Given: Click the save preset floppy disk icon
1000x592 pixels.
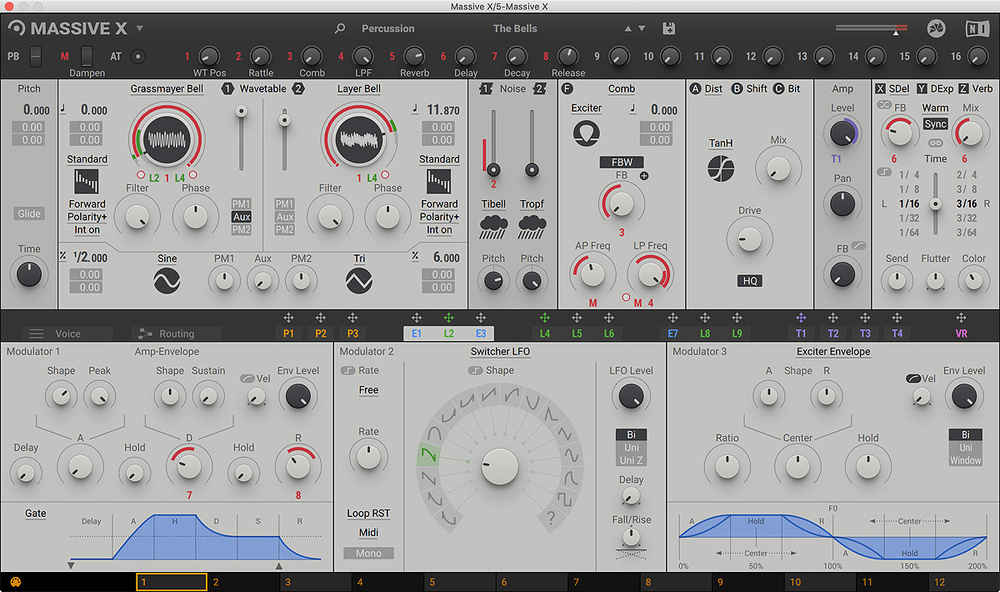Looking at the screenshot, I should click(x=668, y=28).
